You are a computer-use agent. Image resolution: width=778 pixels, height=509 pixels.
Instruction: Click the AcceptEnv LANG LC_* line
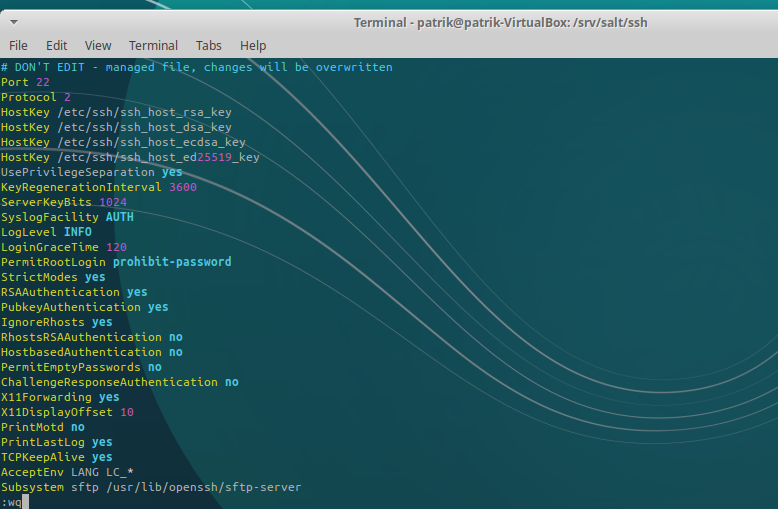click(x=67, y=472)
